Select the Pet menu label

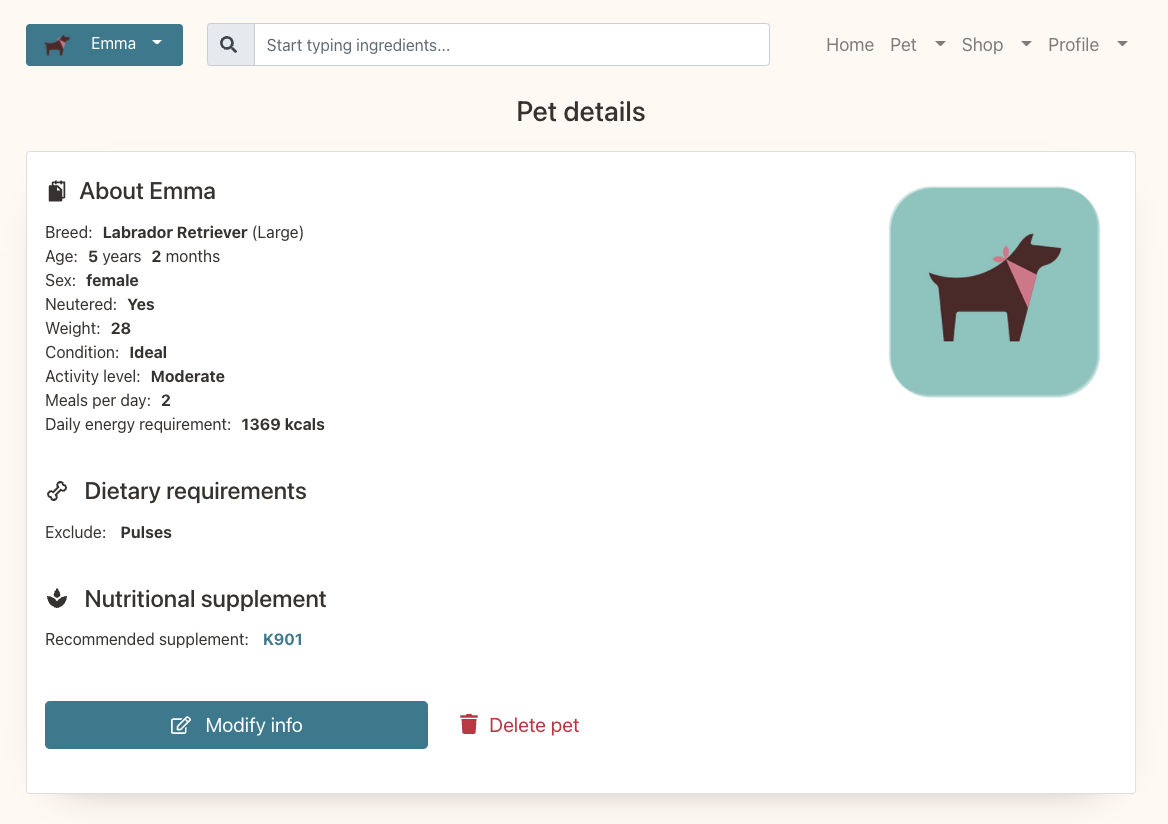[x=903, y=45]
